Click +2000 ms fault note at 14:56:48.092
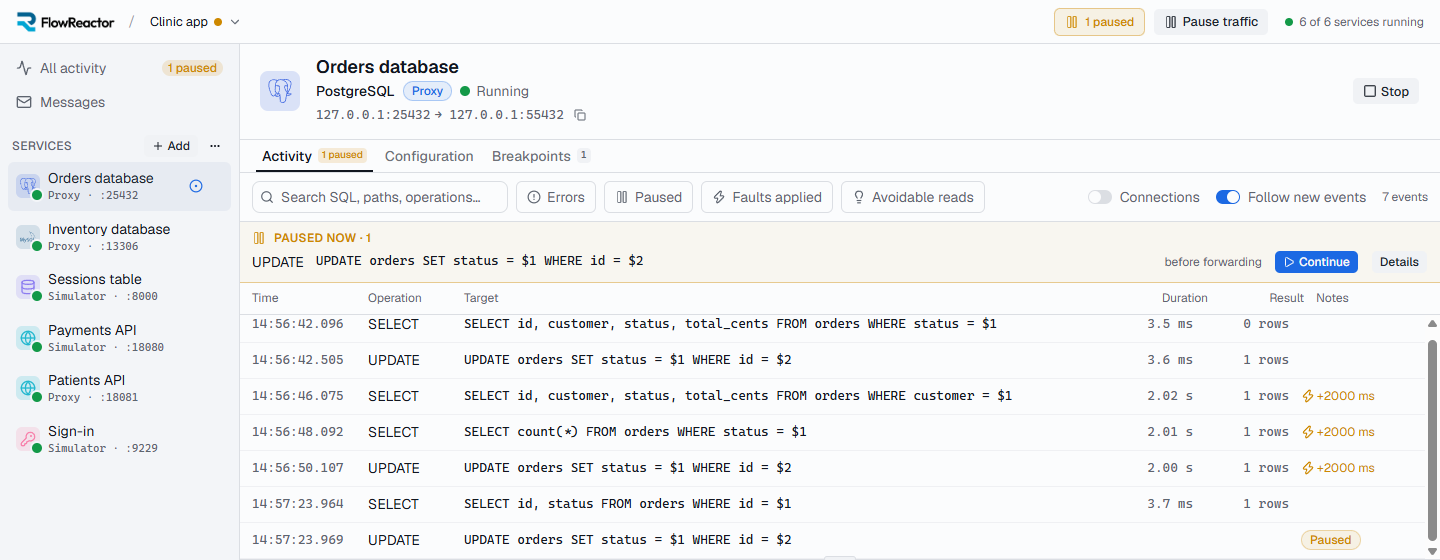Screen dimensions: 1440x560 pos(1338,432)
